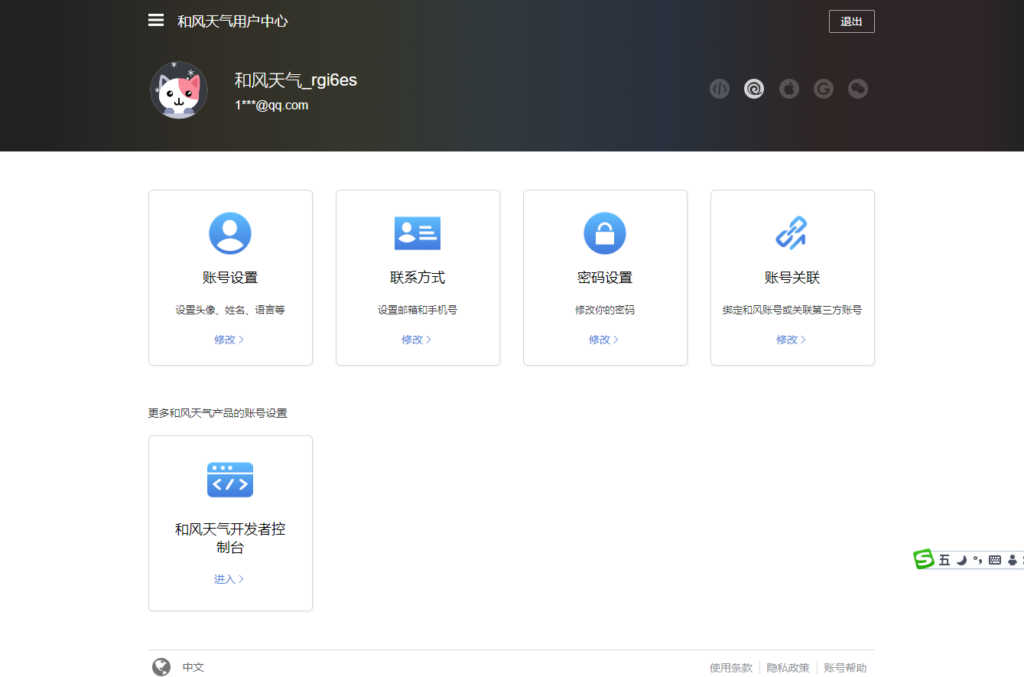This screenshot has width=1024, height=677.
Task: Click the cat profile avatar
Action: (179, 90)
